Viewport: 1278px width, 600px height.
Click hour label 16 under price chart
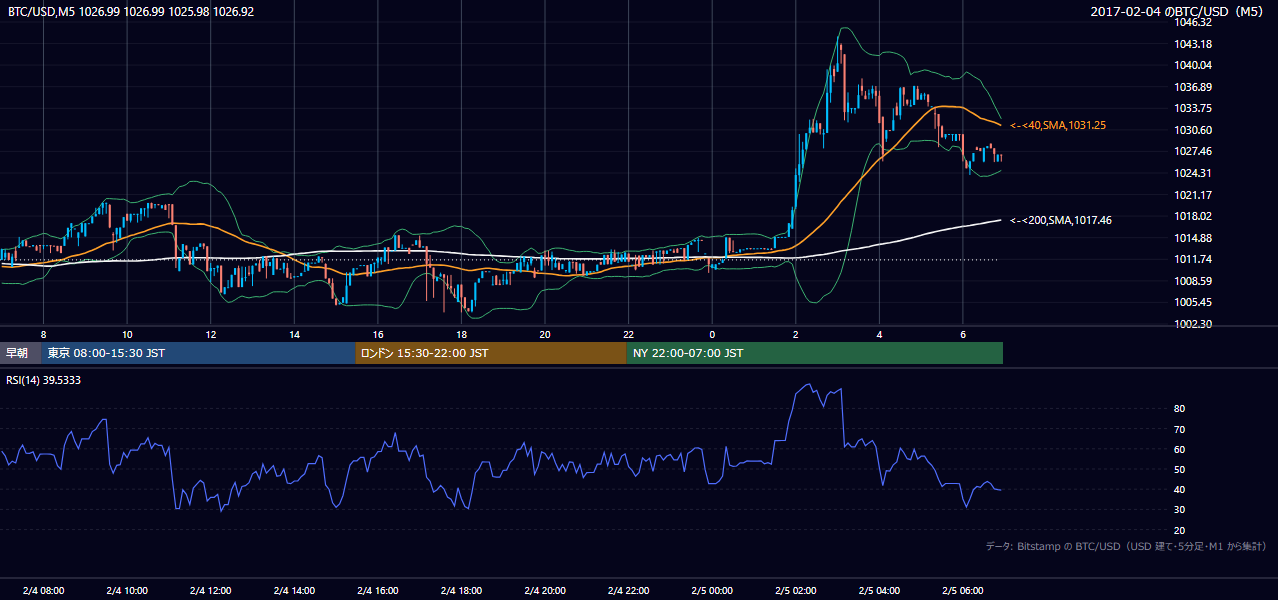click(x=377, y=334)
